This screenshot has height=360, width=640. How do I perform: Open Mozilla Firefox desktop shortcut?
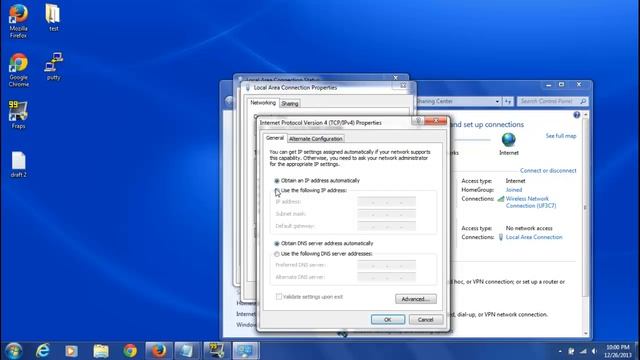coord(18,21)
